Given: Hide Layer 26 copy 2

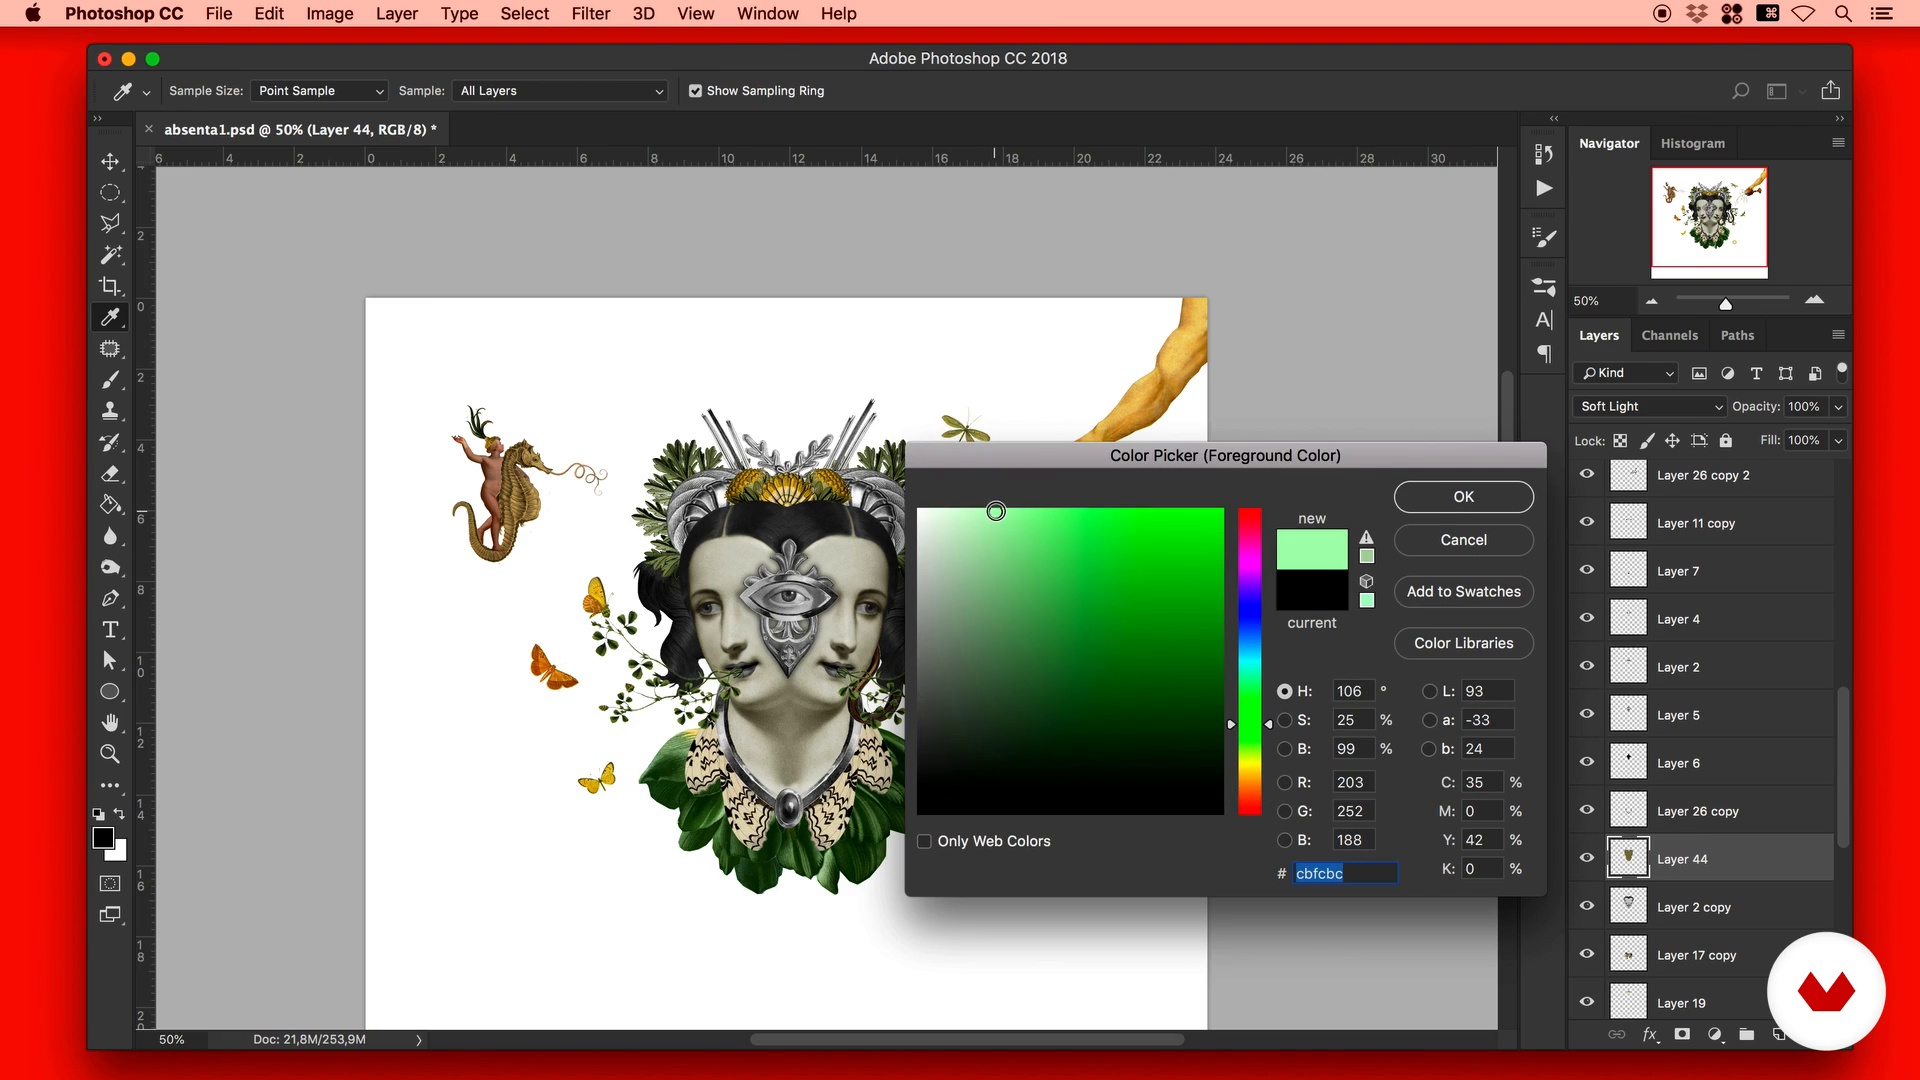Looking at the screenshot, I should [x=1586, y=475].
